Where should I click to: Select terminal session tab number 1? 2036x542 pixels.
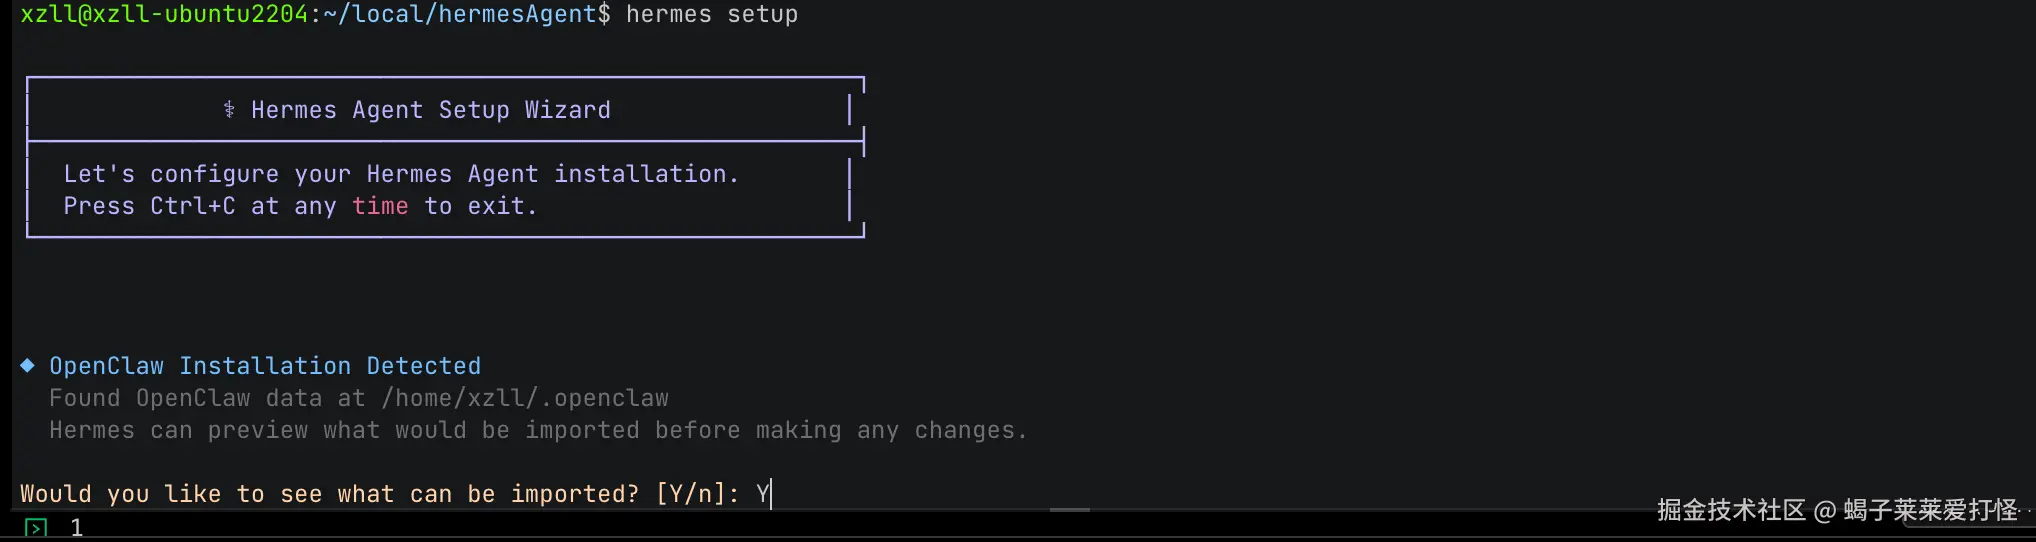[77, 528]
